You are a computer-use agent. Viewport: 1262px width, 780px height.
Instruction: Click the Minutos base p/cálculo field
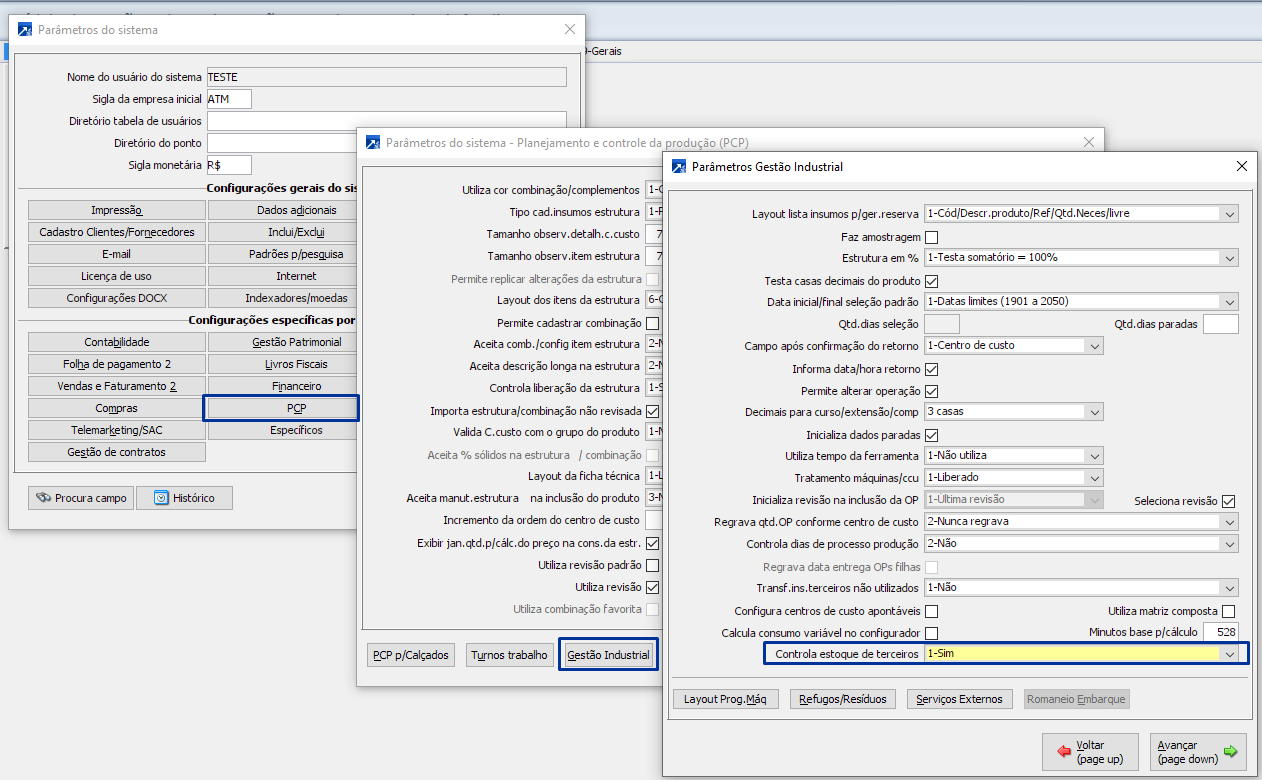click(1220, 632)
